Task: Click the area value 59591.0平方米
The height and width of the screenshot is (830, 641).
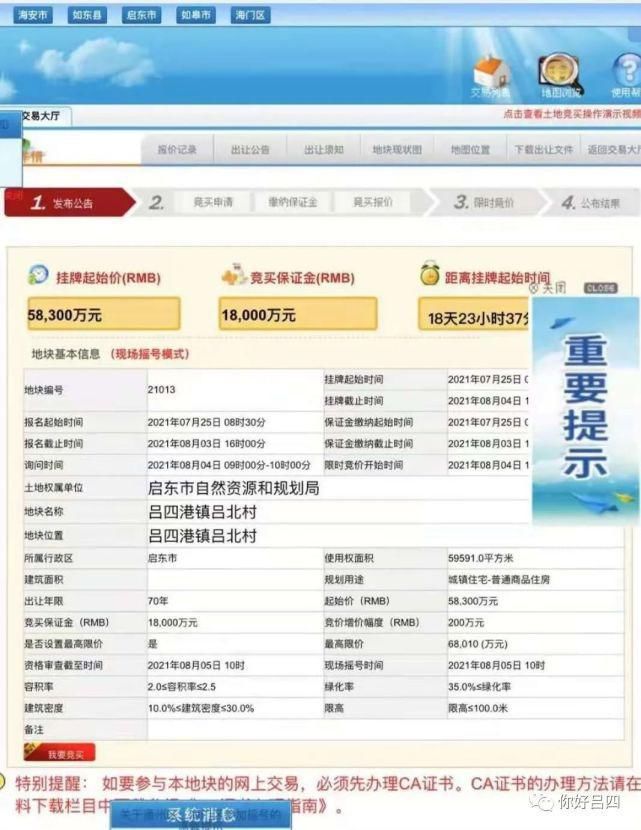Action: coord(481,558)
